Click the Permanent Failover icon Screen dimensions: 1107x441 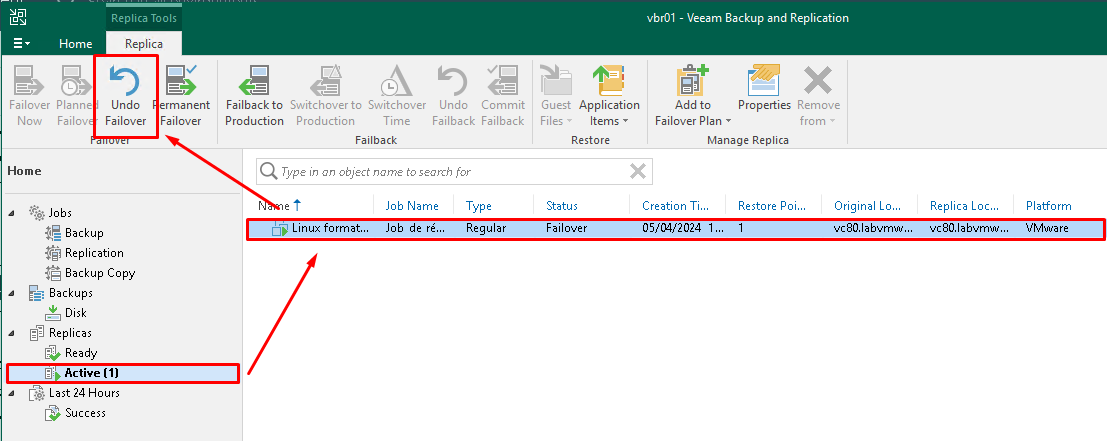(x=181, y=80)
